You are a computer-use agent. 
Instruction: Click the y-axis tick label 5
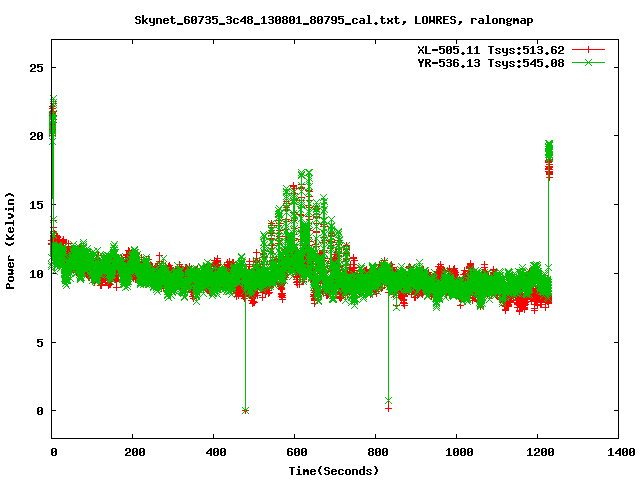[40, 342]
